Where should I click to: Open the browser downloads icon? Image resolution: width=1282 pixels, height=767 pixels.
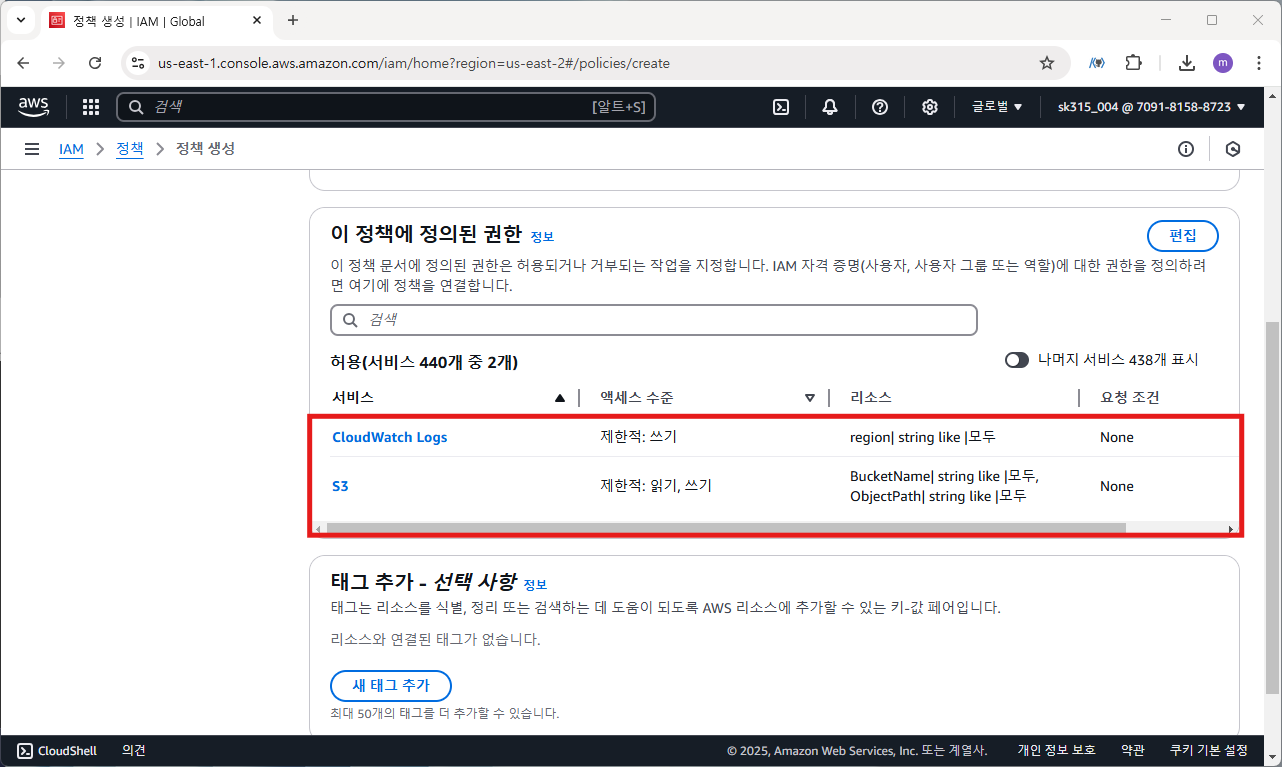1187,63
